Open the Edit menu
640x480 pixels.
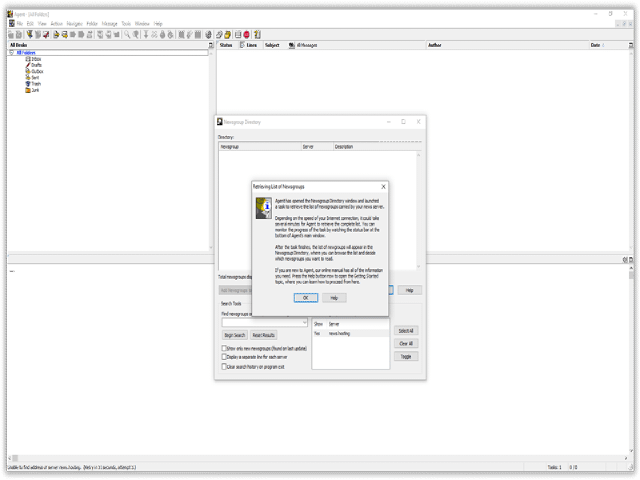(30, 24)
